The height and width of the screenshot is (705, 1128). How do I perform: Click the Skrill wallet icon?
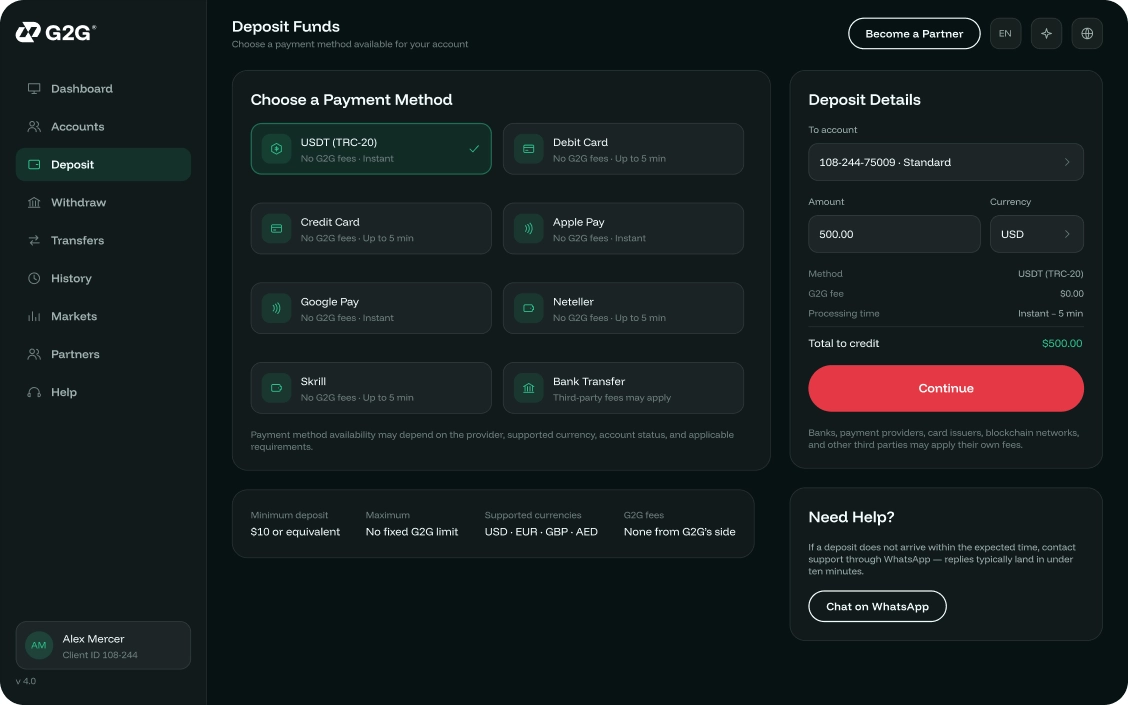[276, 388]
